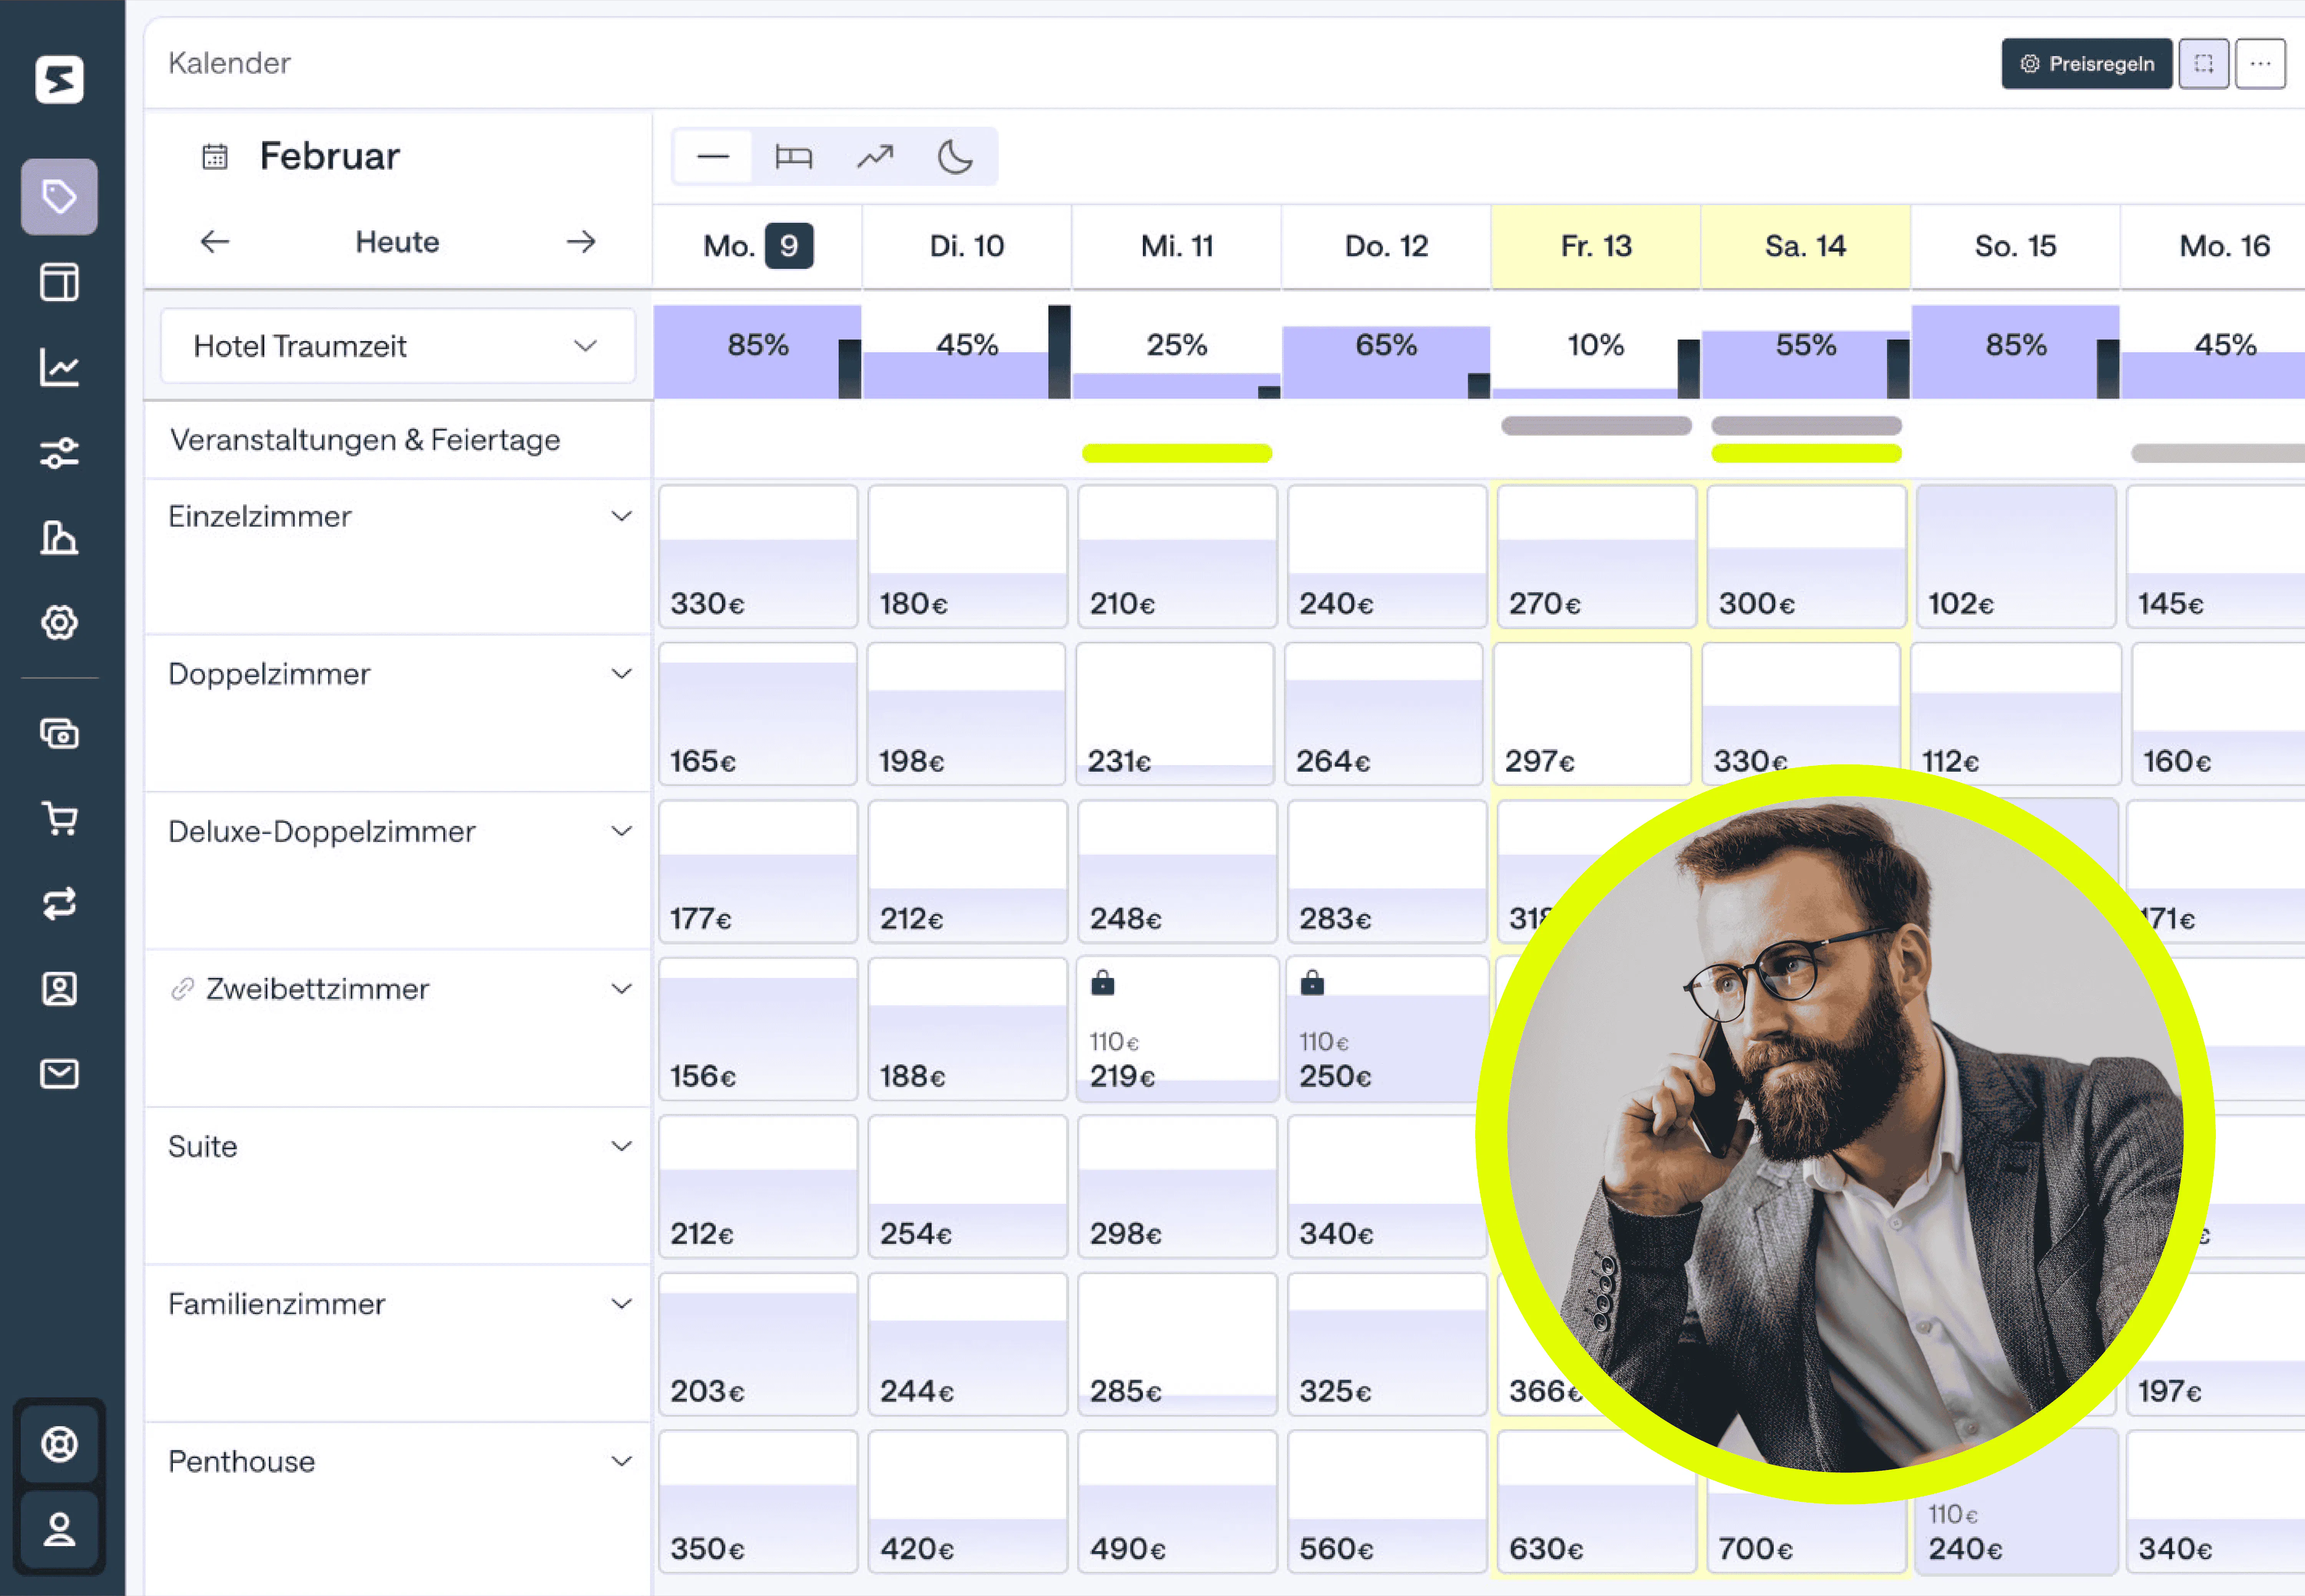Switch to the bed occupancy view
Image resolution: width=2305 pixels, height=1596 pixels.
click(793, 157)
